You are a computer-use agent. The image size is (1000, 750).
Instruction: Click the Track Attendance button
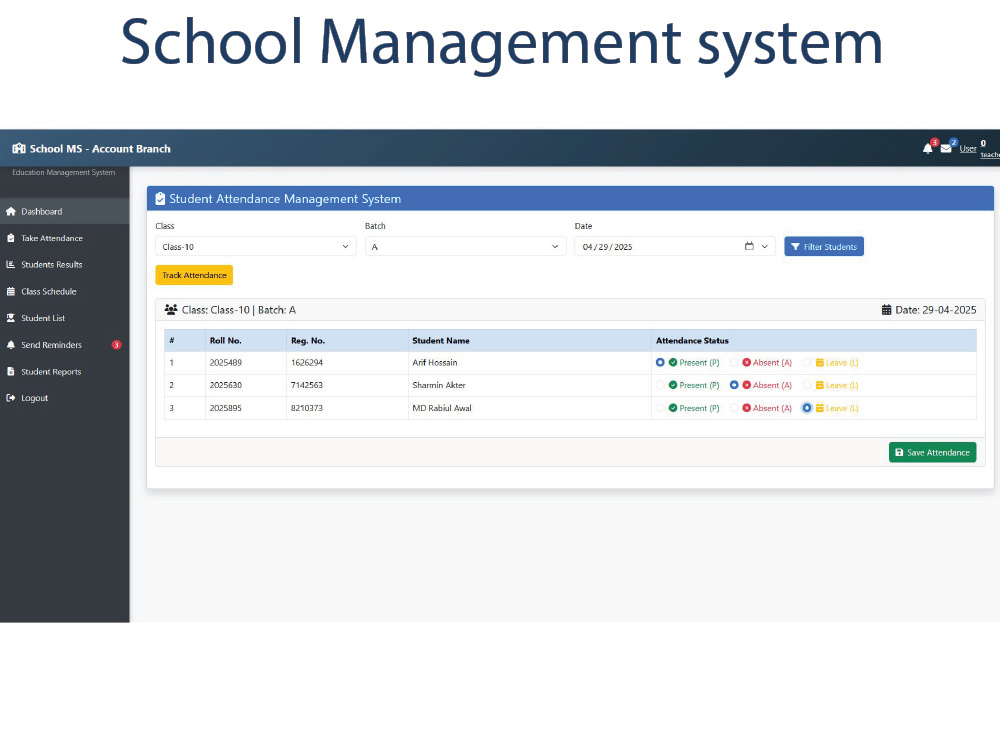[194, 275]
